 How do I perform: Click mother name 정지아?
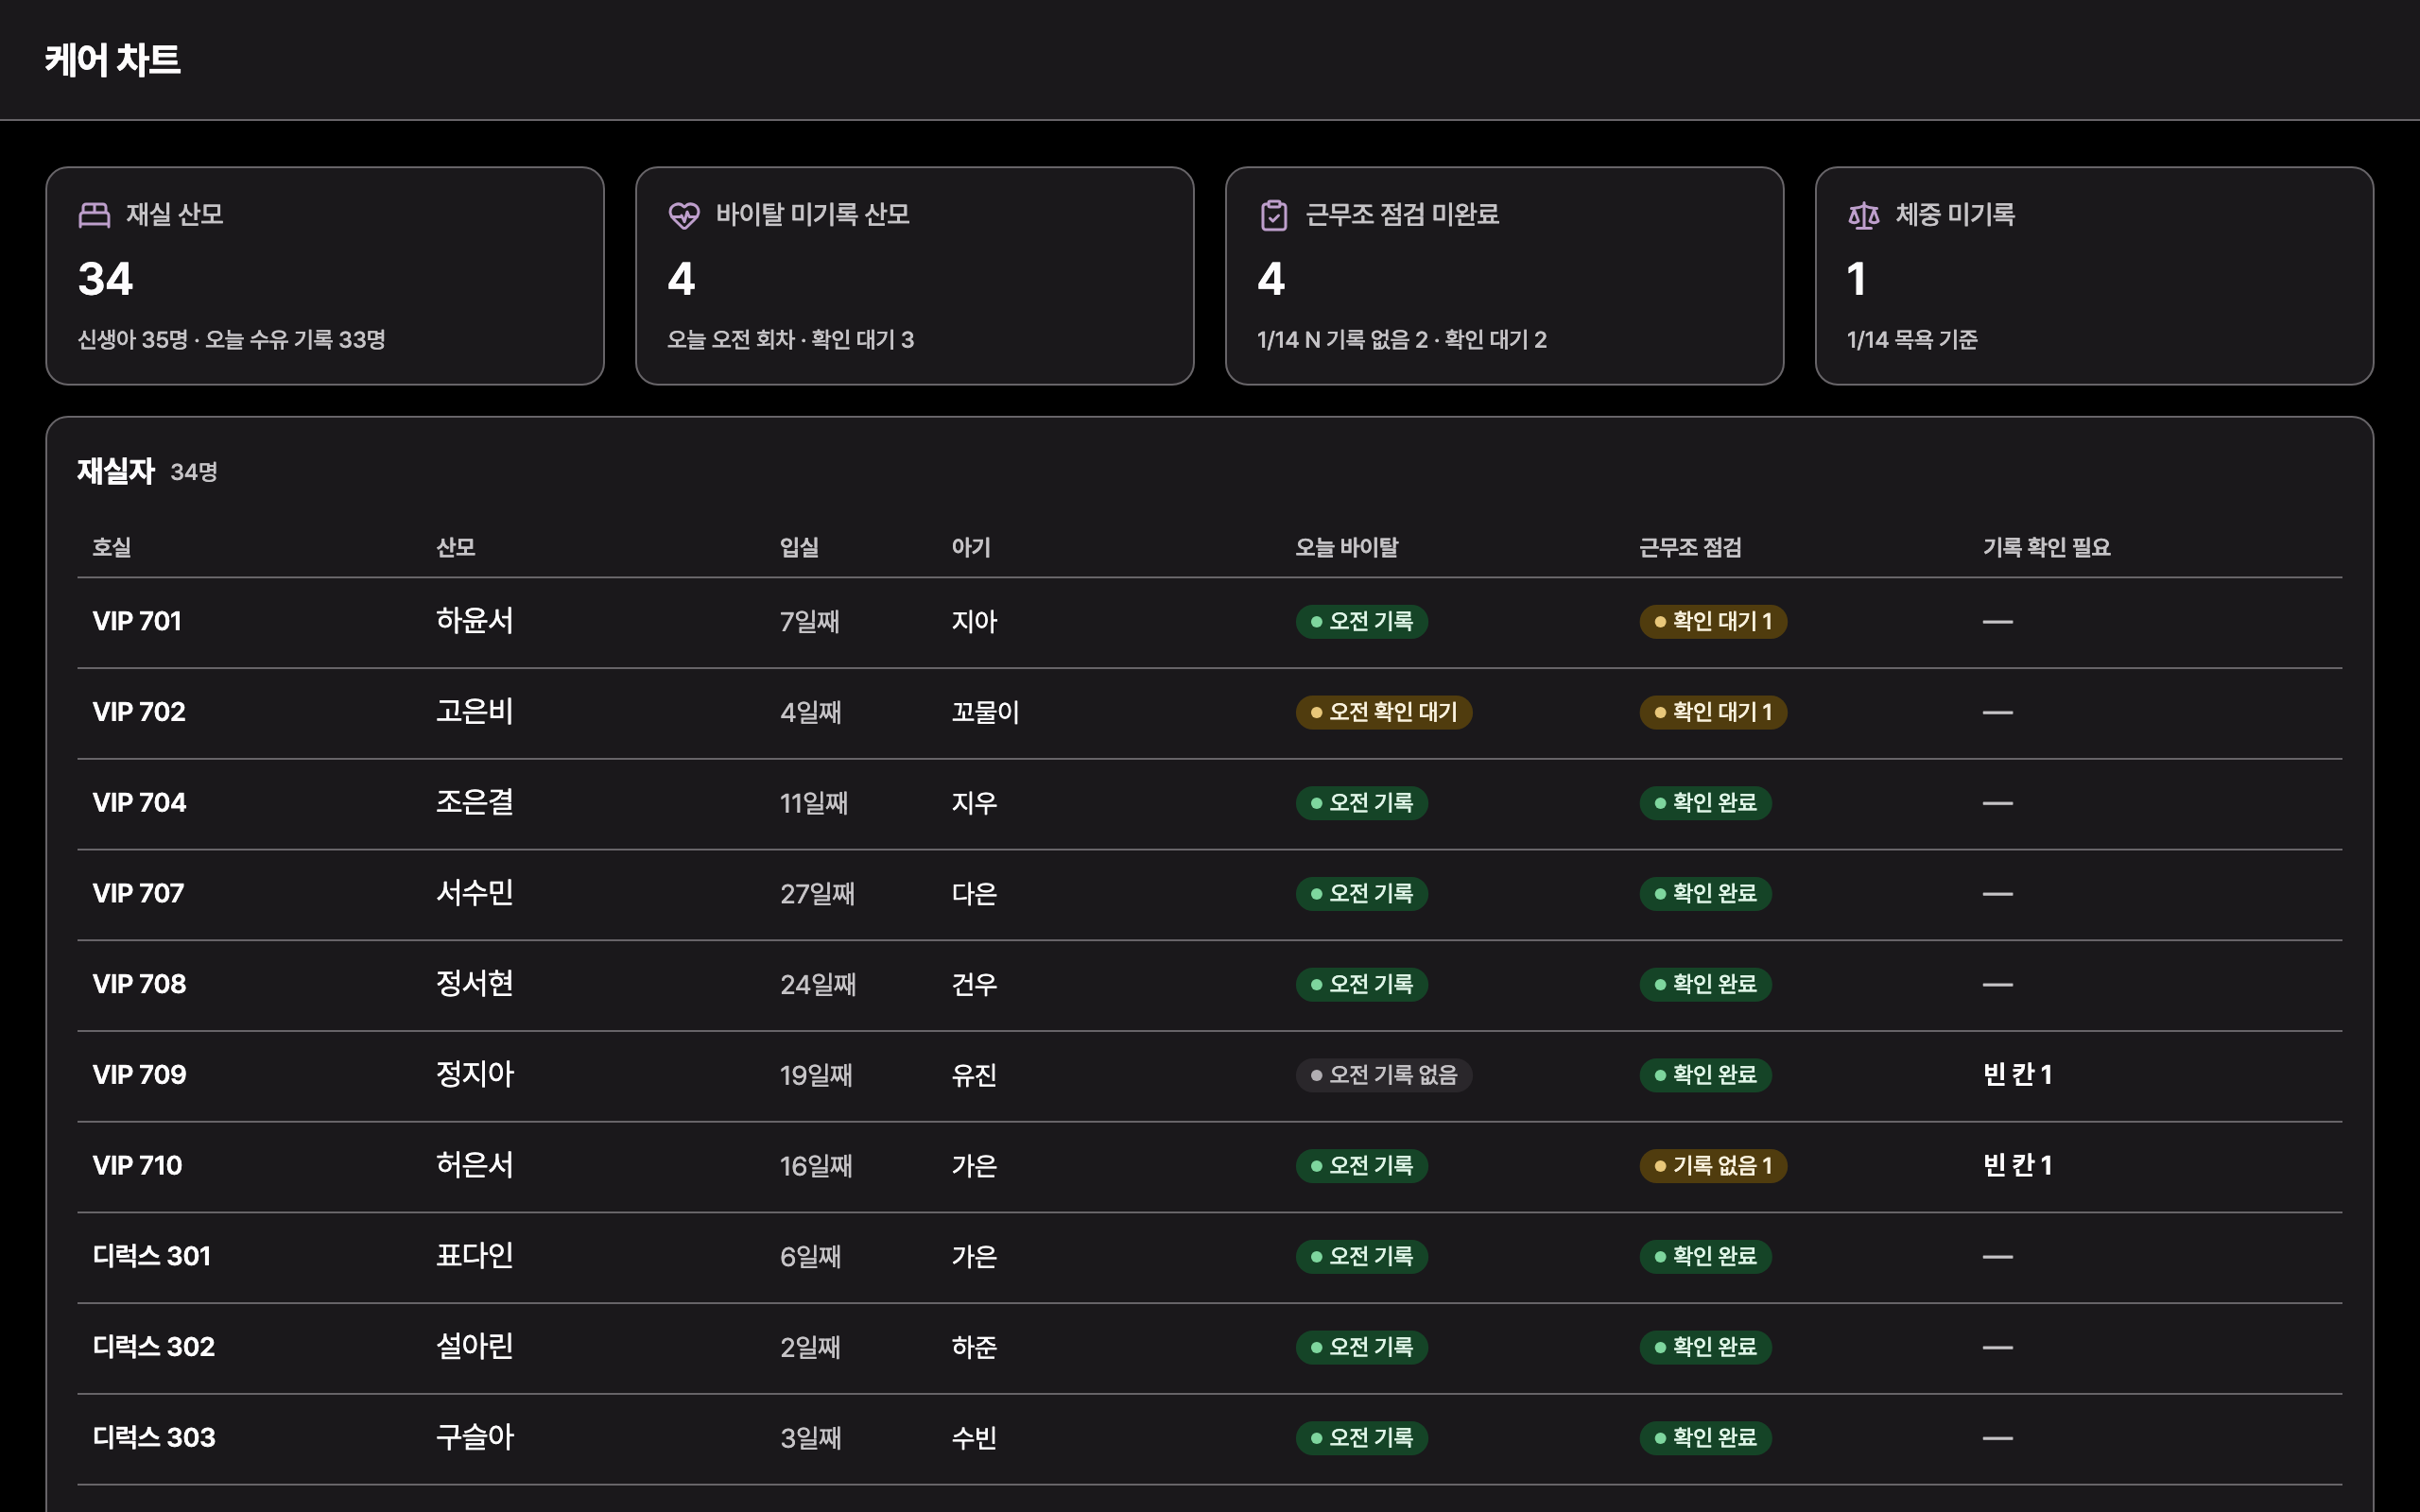pyautogui.click(x=475, y=1075)
